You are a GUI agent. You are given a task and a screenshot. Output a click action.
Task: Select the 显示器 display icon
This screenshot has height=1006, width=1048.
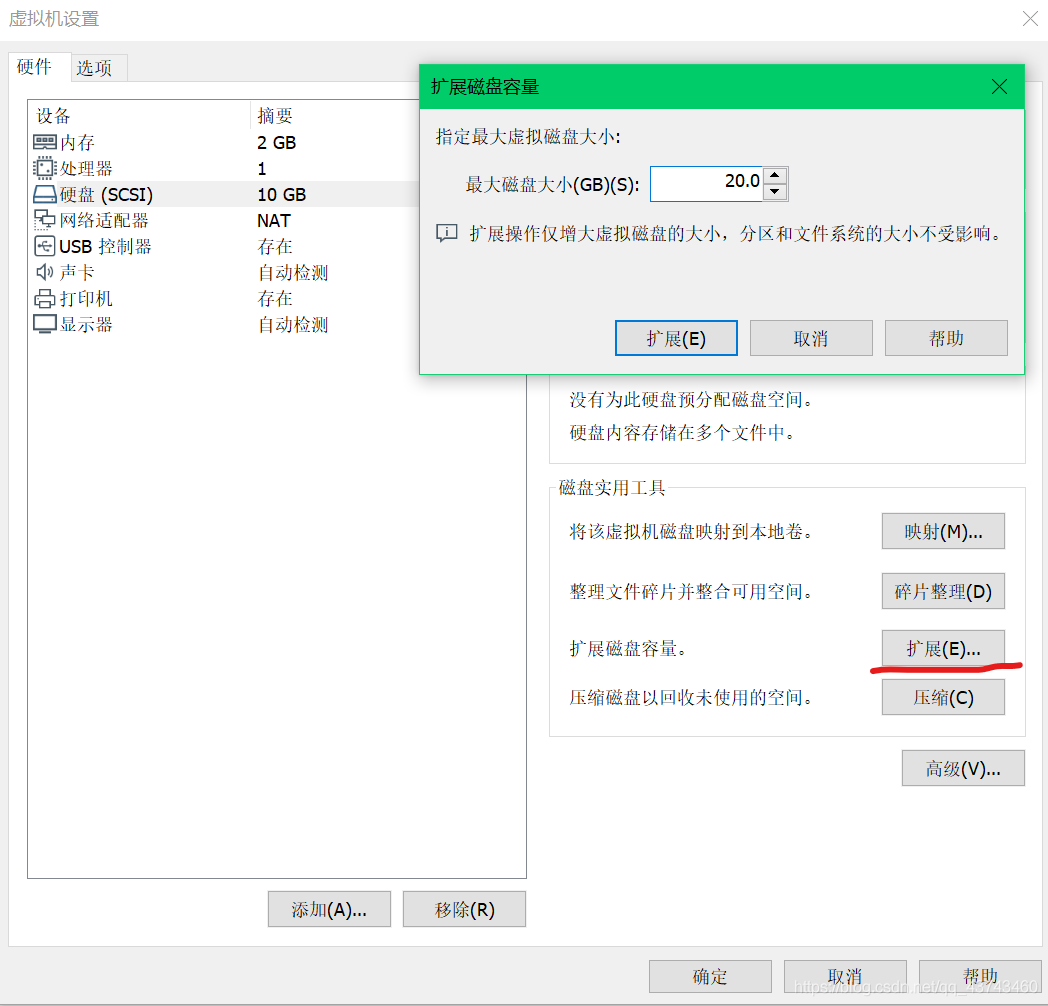pyautogui.click(x=44, y=324)
